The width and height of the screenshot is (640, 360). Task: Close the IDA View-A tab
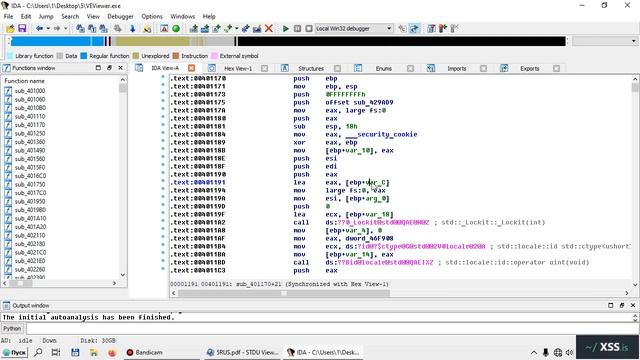(191, 68)
